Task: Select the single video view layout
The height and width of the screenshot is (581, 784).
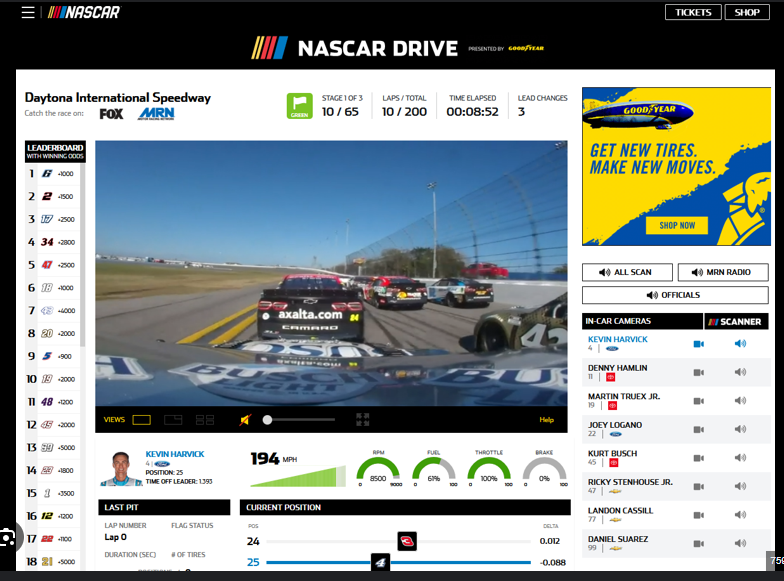Action: tap(142, 420)
